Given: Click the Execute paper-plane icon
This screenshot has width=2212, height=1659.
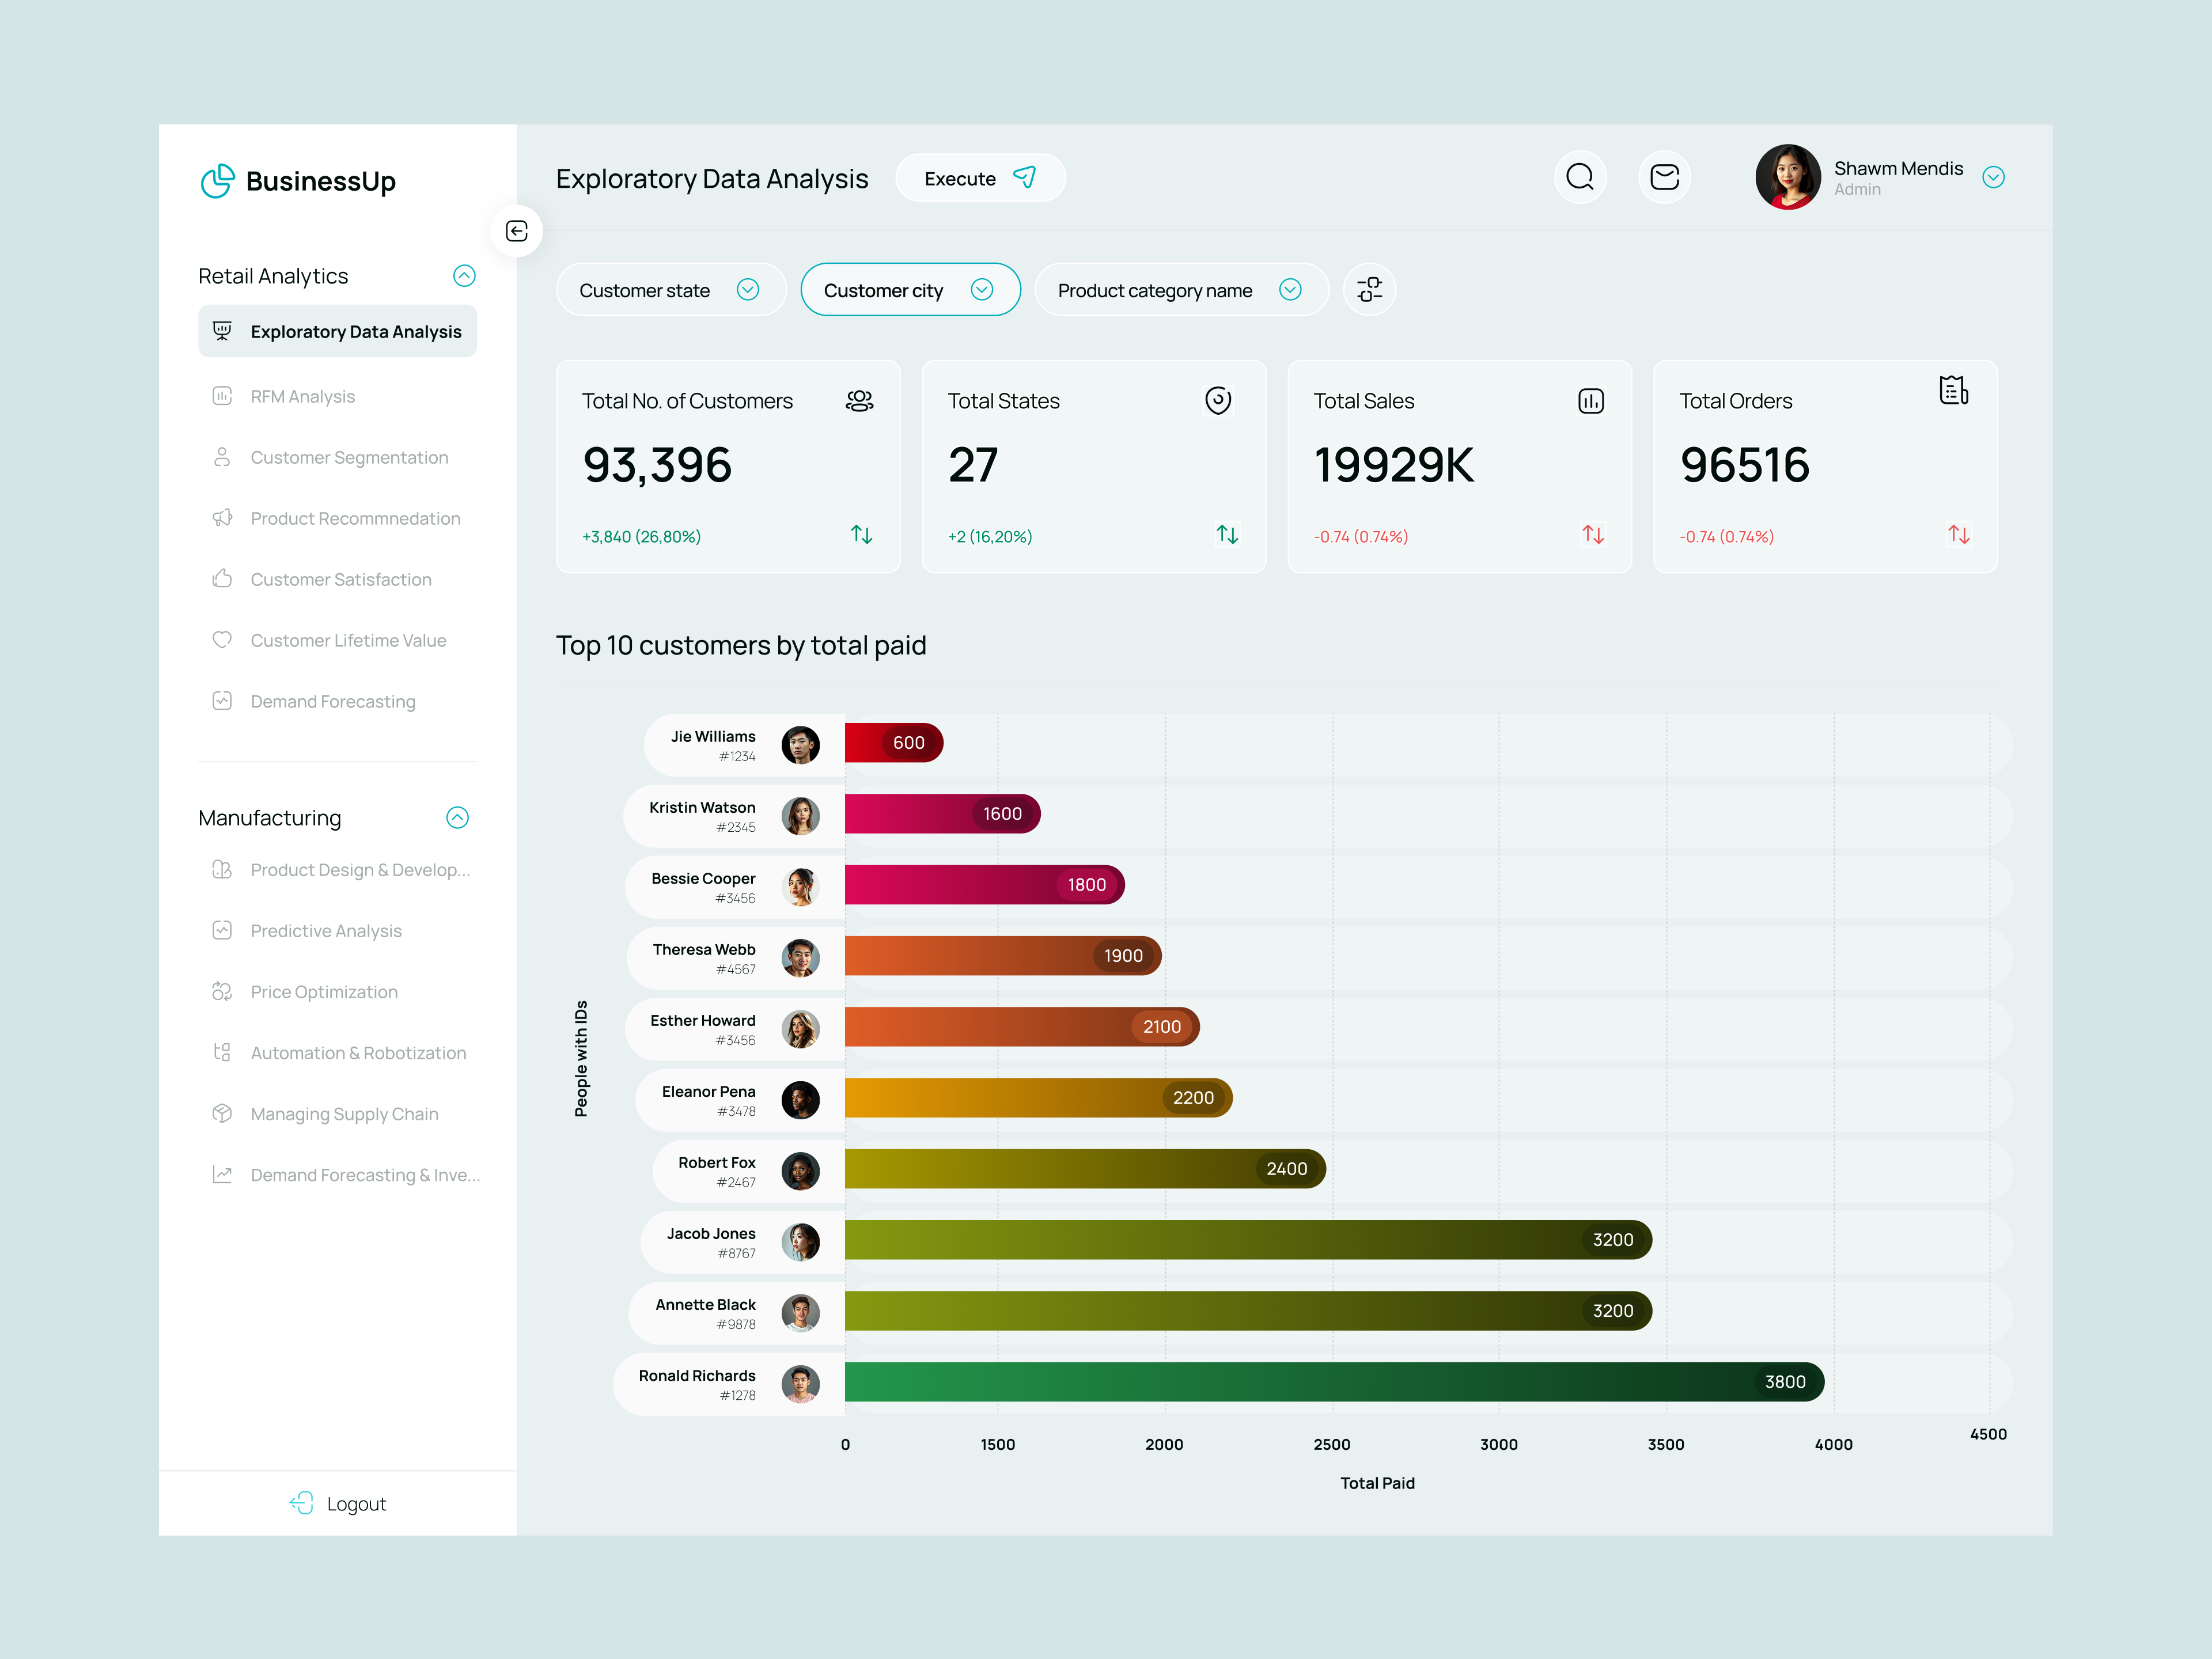Looking at the screenshot, I should tap(1025, 177).
